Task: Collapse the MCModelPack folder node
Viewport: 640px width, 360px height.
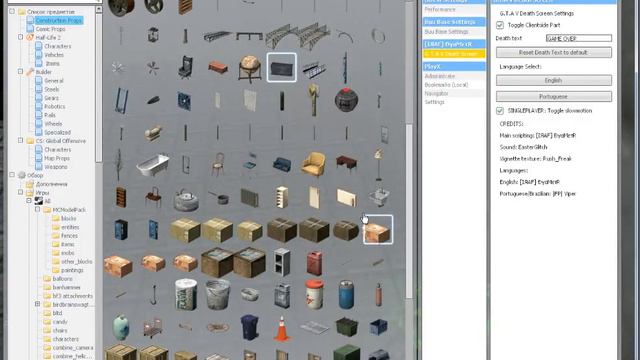Action: point(38,209)
